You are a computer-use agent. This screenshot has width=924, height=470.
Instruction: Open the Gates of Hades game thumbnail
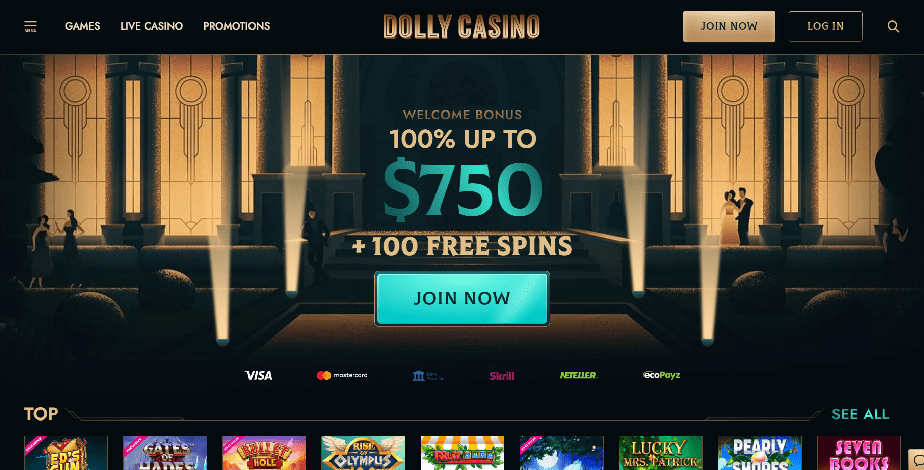click(x=165, y=453)
